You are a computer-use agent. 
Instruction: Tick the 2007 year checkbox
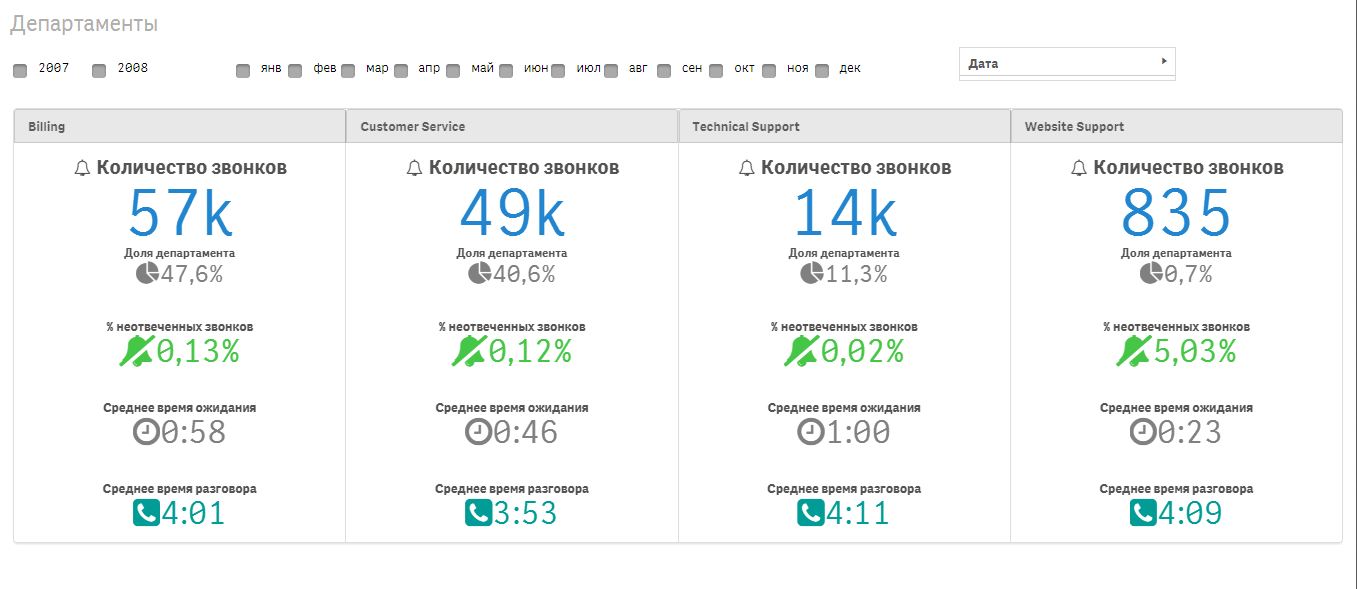20,70
